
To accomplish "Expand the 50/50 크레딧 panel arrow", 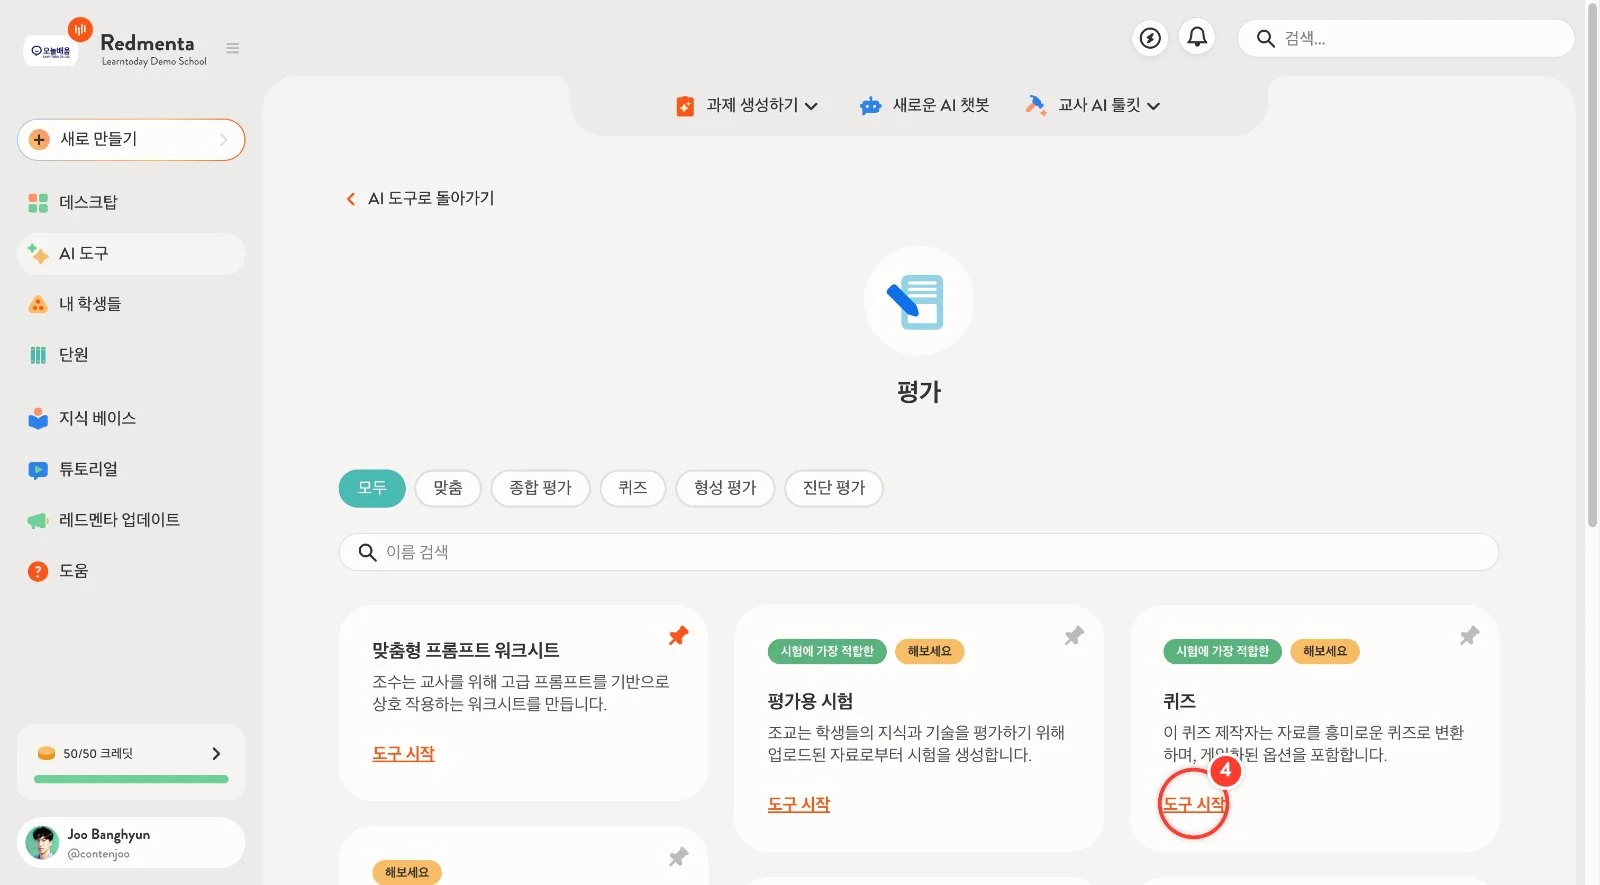I will [216, 754].
